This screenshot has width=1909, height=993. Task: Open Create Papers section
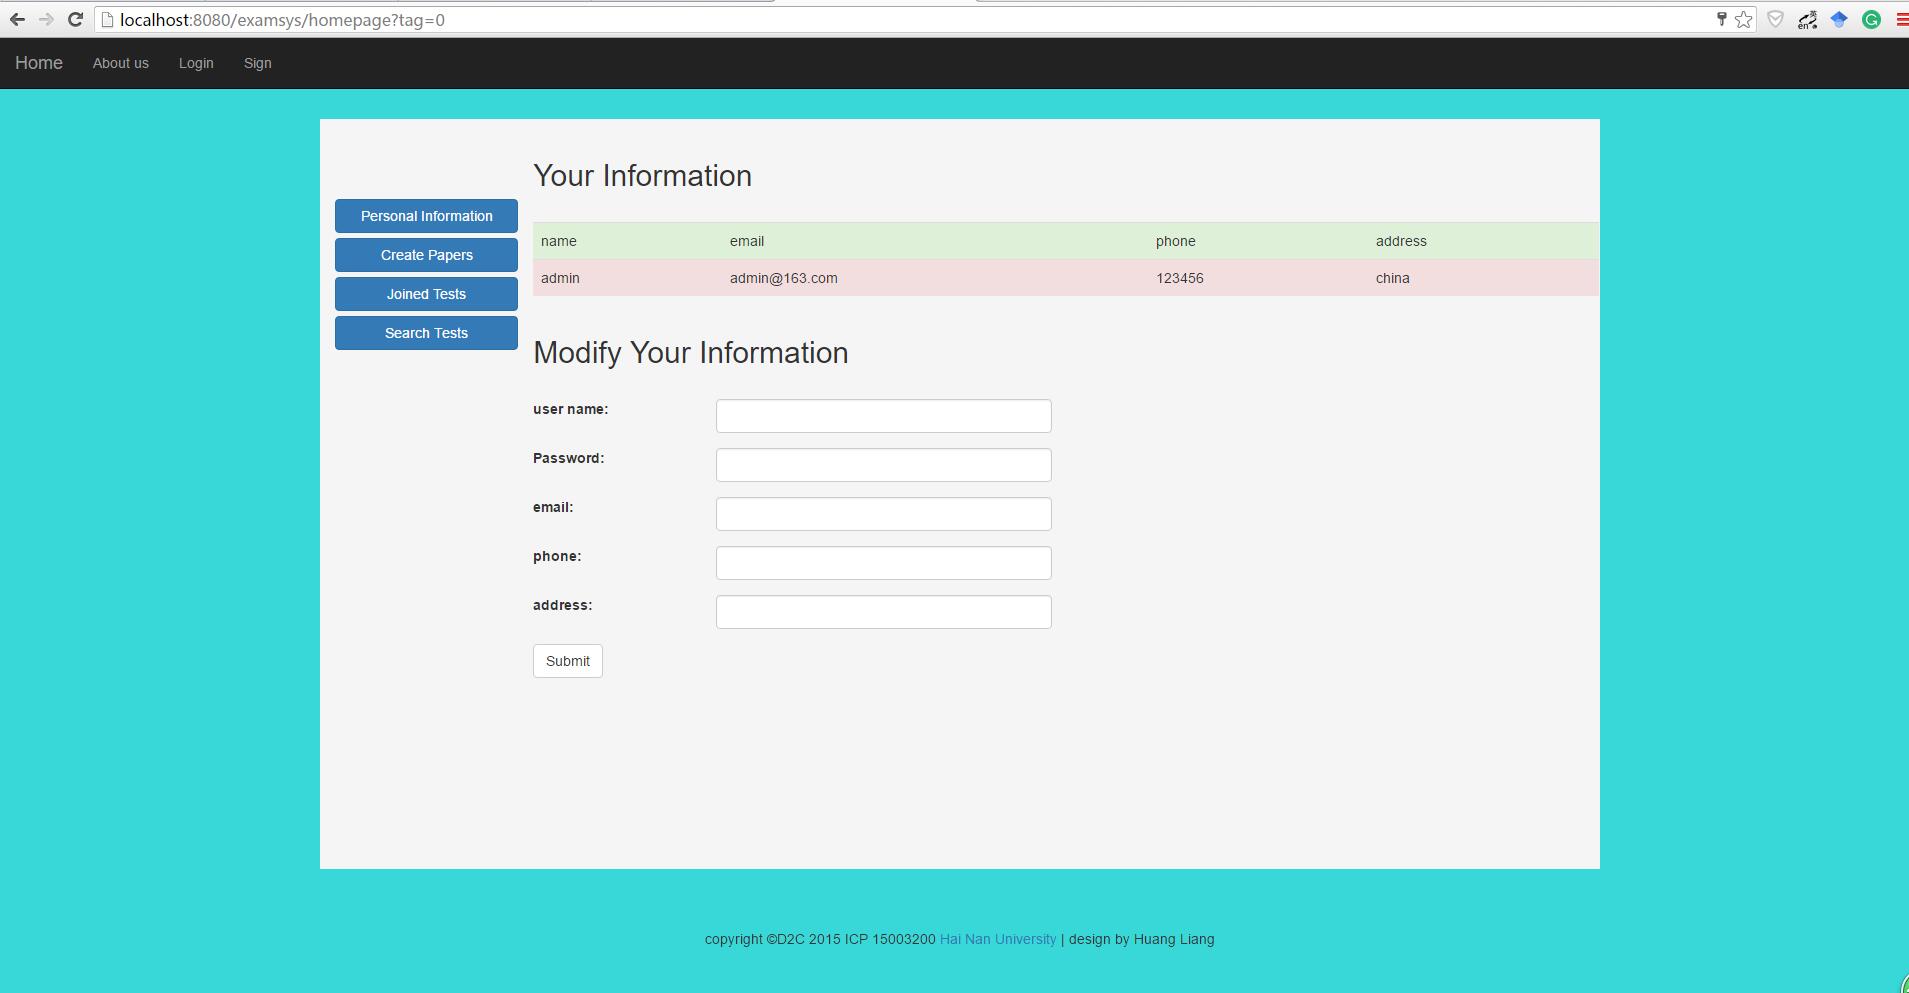(426, 255)
